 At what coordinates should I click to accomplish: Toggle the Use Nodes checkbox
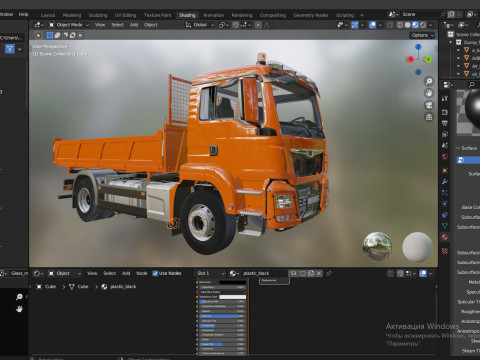[x=155, y=273]
